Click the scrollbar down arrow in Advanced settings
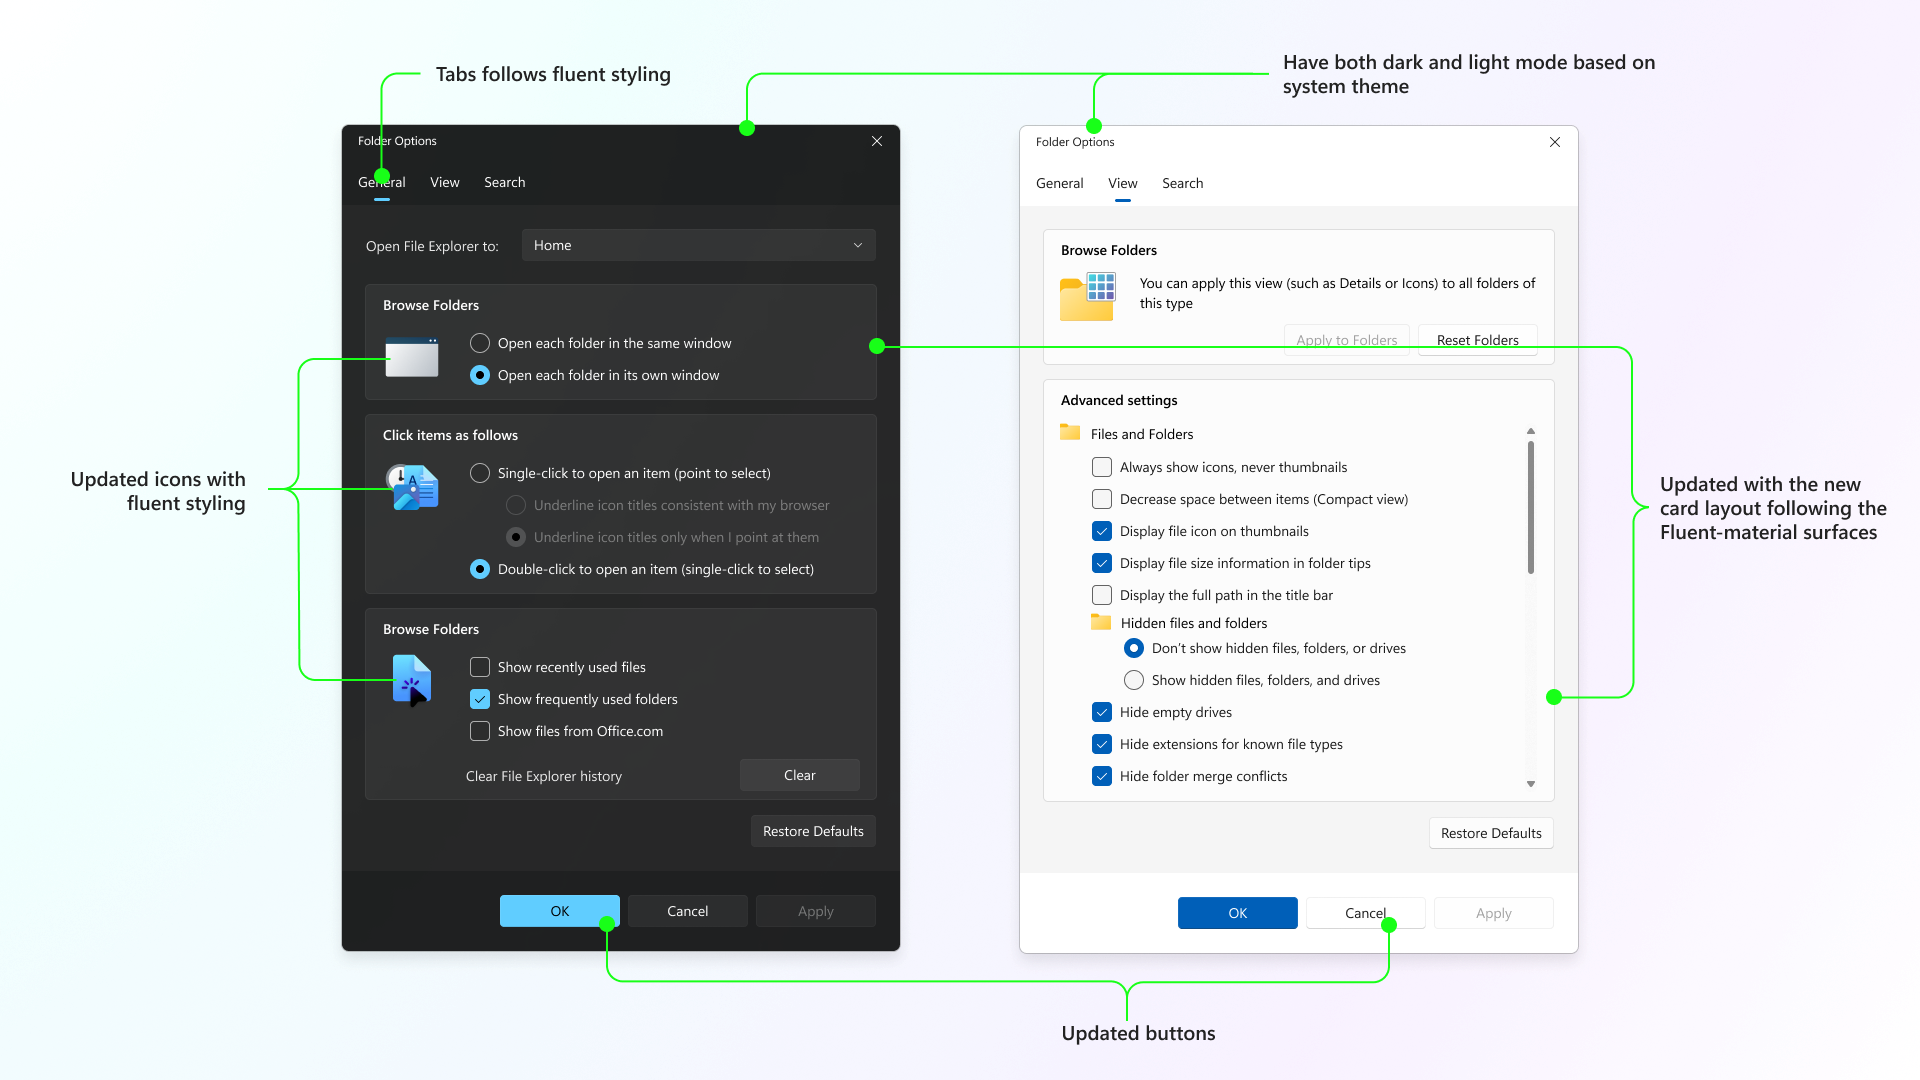Viewport: 1920px width, 1080px height. pos(1531,783)
